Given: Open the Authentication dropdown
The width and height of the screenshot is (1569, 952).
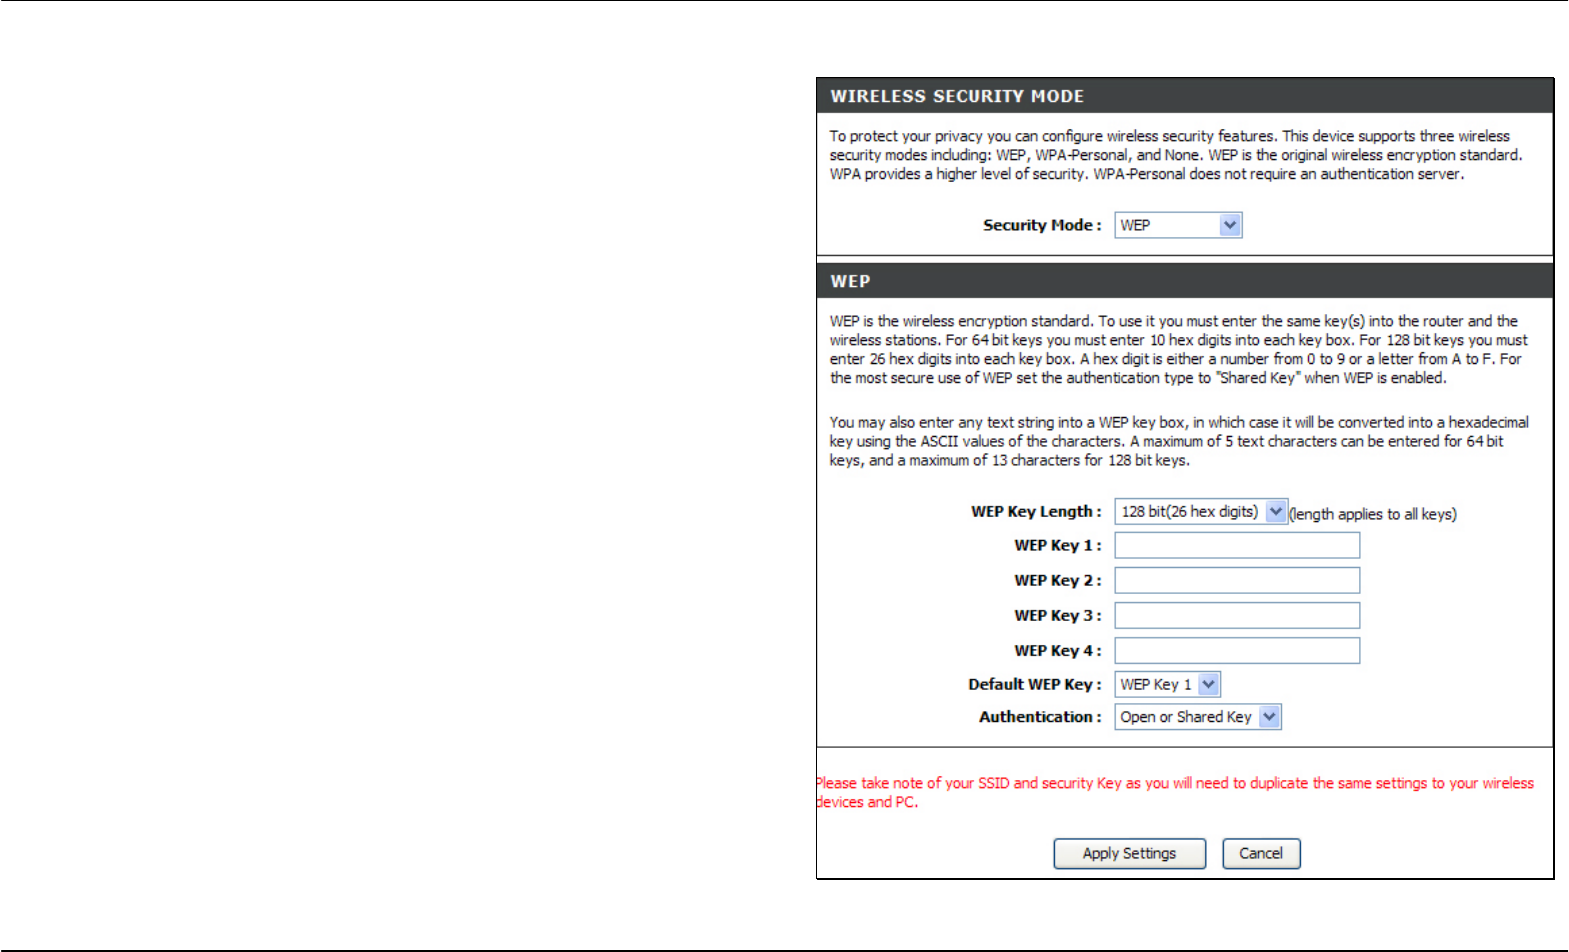Looking at the screenshot, I should click(1198, 717).
